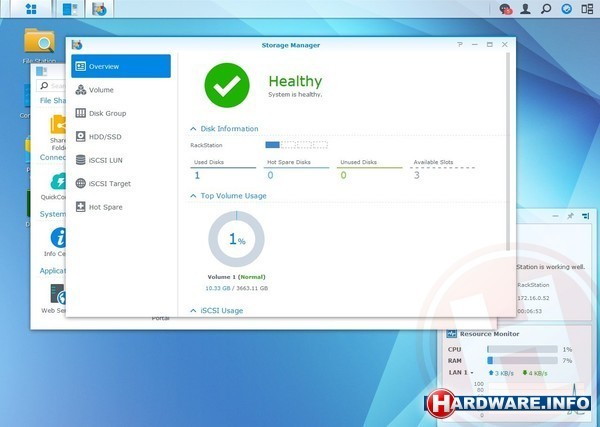Open the Volume section
Viewport: 600px width, 427px height.
click(x=121, y=90)
